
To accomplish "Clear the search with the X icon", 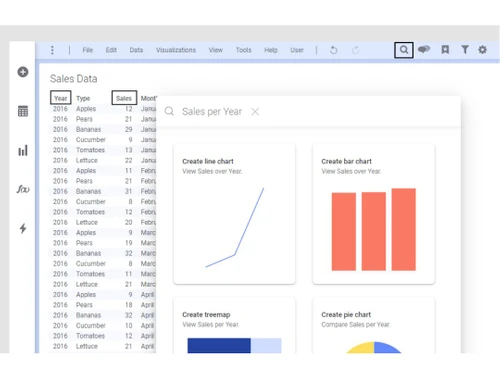I will point(255,112).
